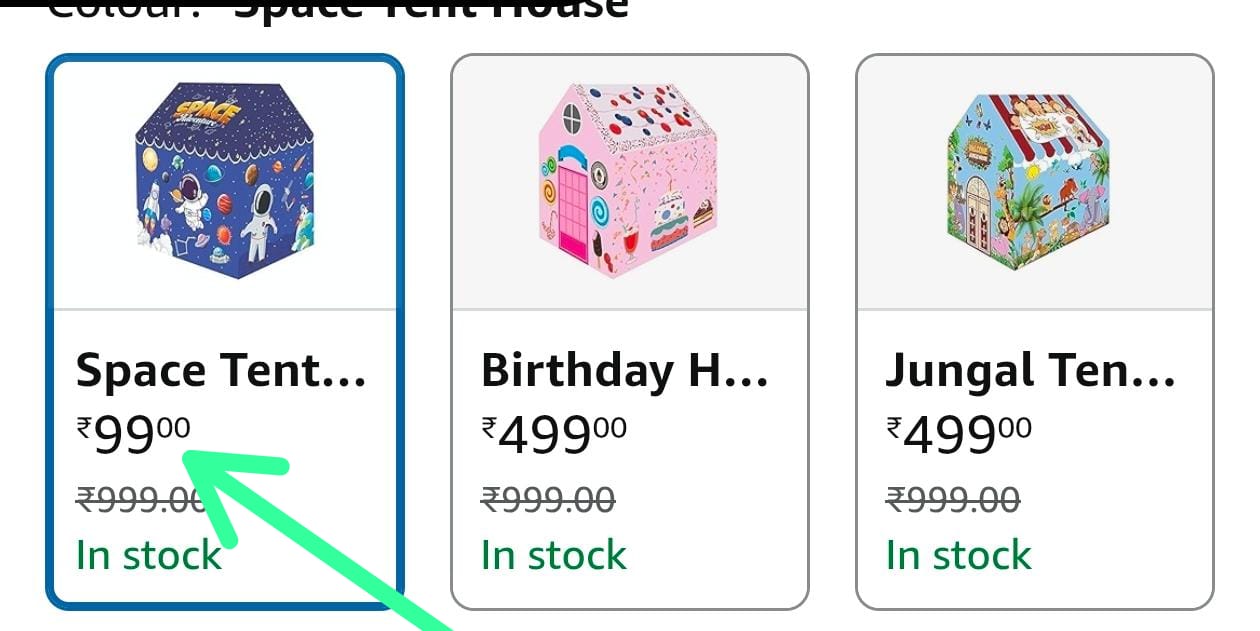Viewport: 1260px width, 631px height.
Task: Select the Space Tent House image thumbnail
Action: click(225, 183)
